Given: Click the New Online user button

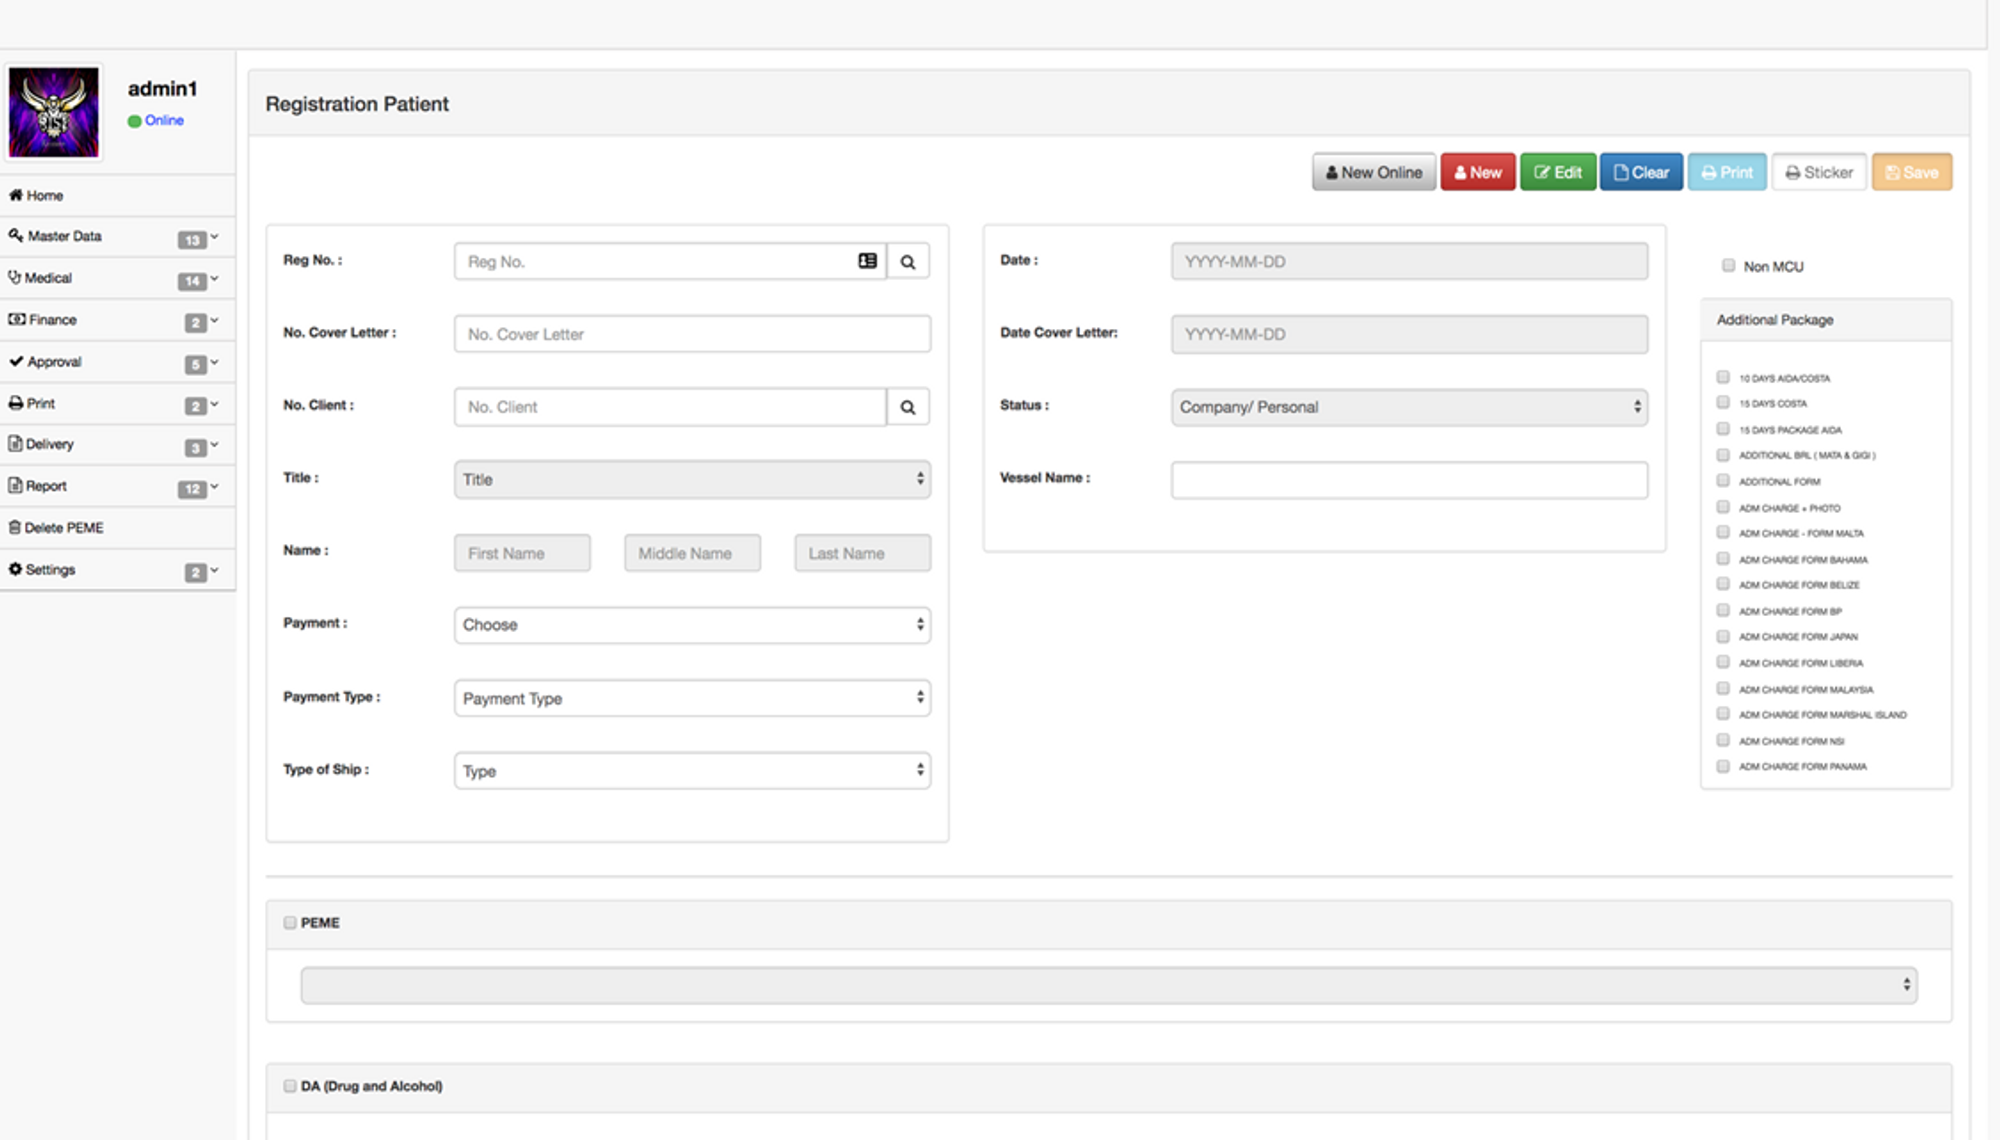Looking at the screenshot, I should [1373, 172].
